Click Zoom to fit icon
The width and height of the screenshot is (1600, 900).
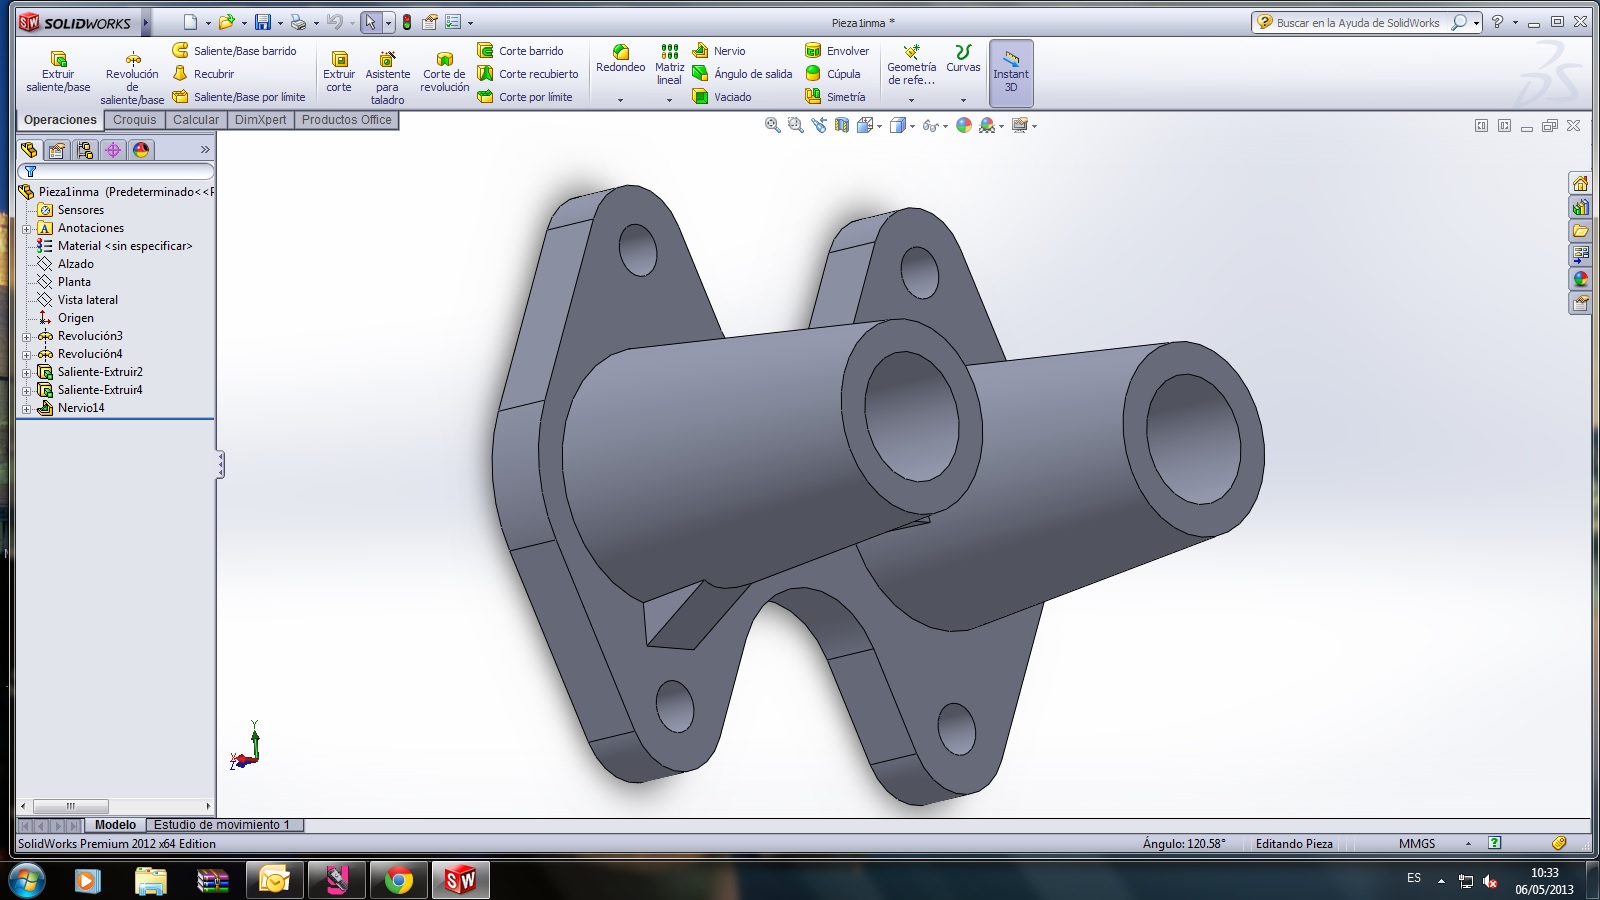click(x=772, y=125)
